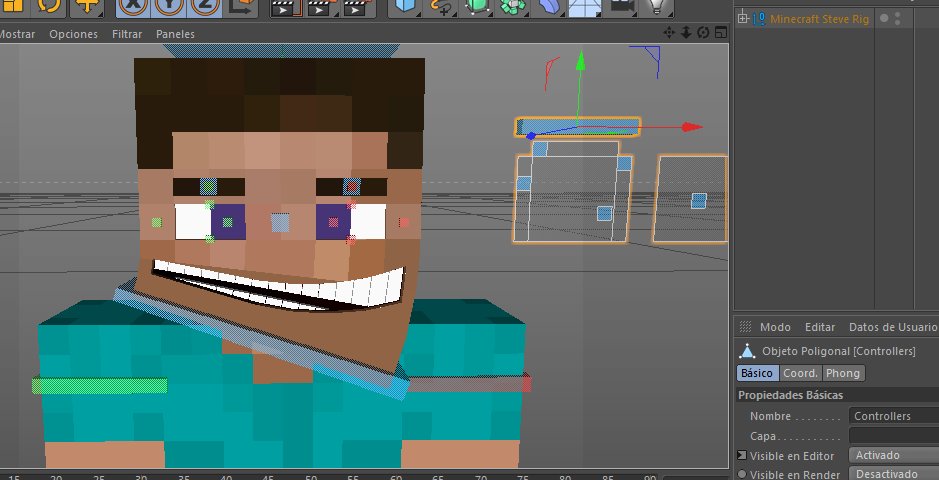Click the Minecraft Steve Rig null icon
The width and height of the screenshot is (939, 480).
759,19
